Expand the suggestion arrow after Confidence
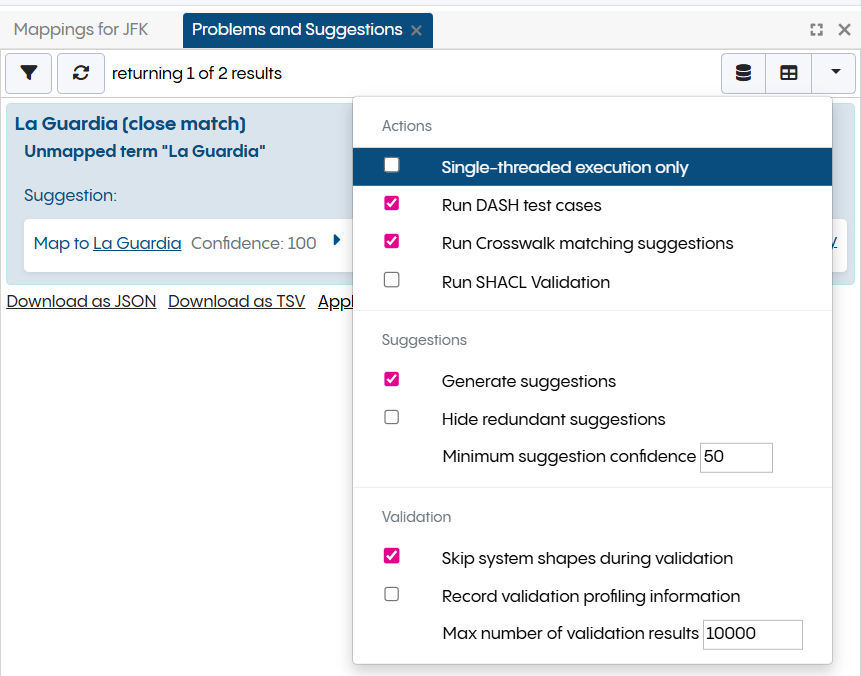This screenshot has height=676, width=861. point(337,240)
